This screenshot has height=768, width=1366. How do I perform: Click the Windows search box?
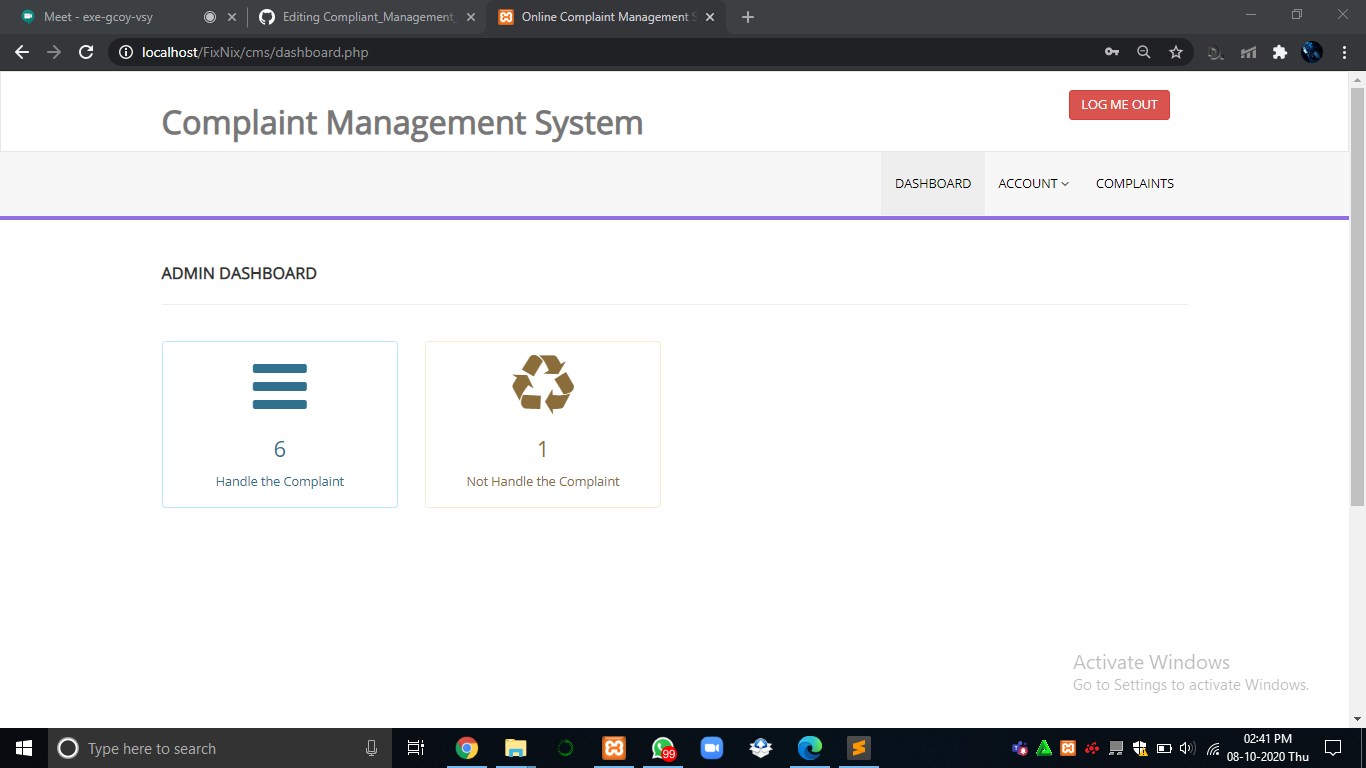[x=200, y=747]
